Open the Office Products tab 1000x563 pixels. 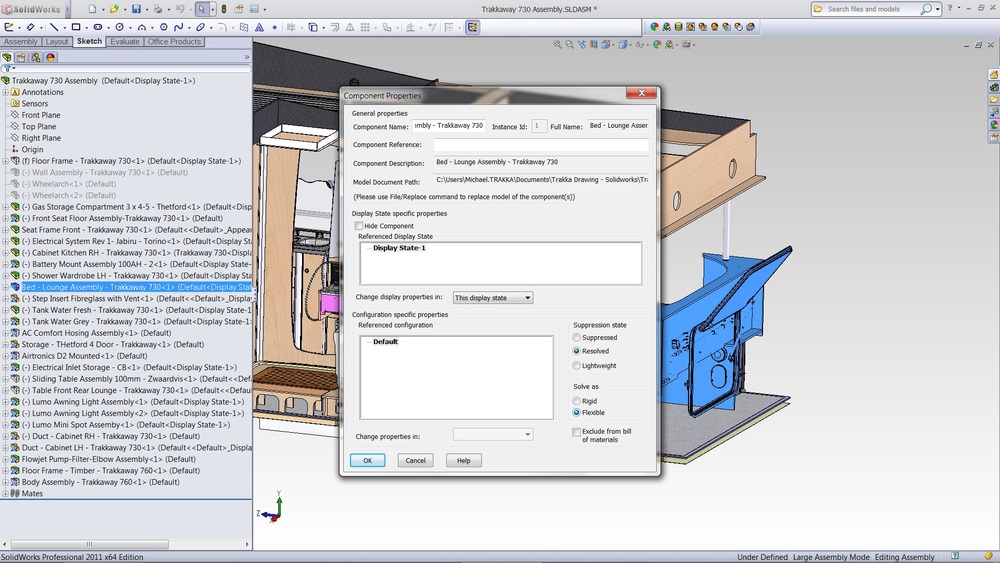174,42
